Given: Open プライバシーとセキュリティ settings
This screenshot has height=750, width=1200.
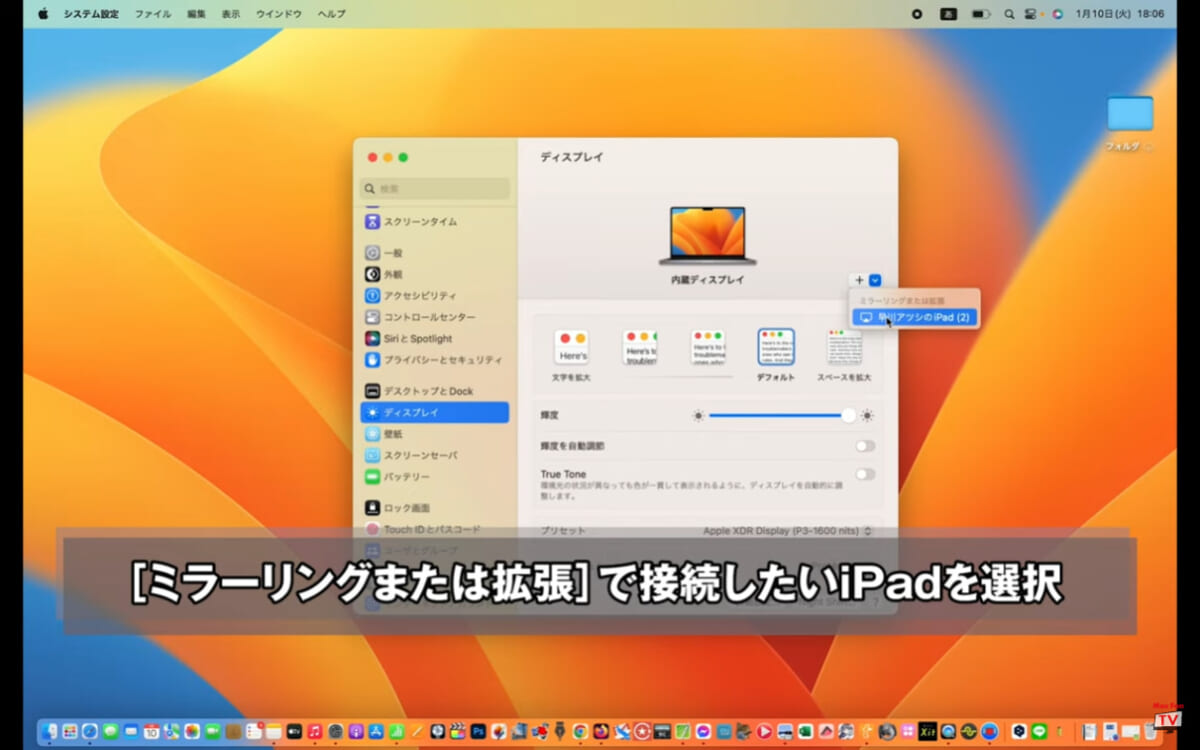Looking at the screenshot, I should (434, 360).
